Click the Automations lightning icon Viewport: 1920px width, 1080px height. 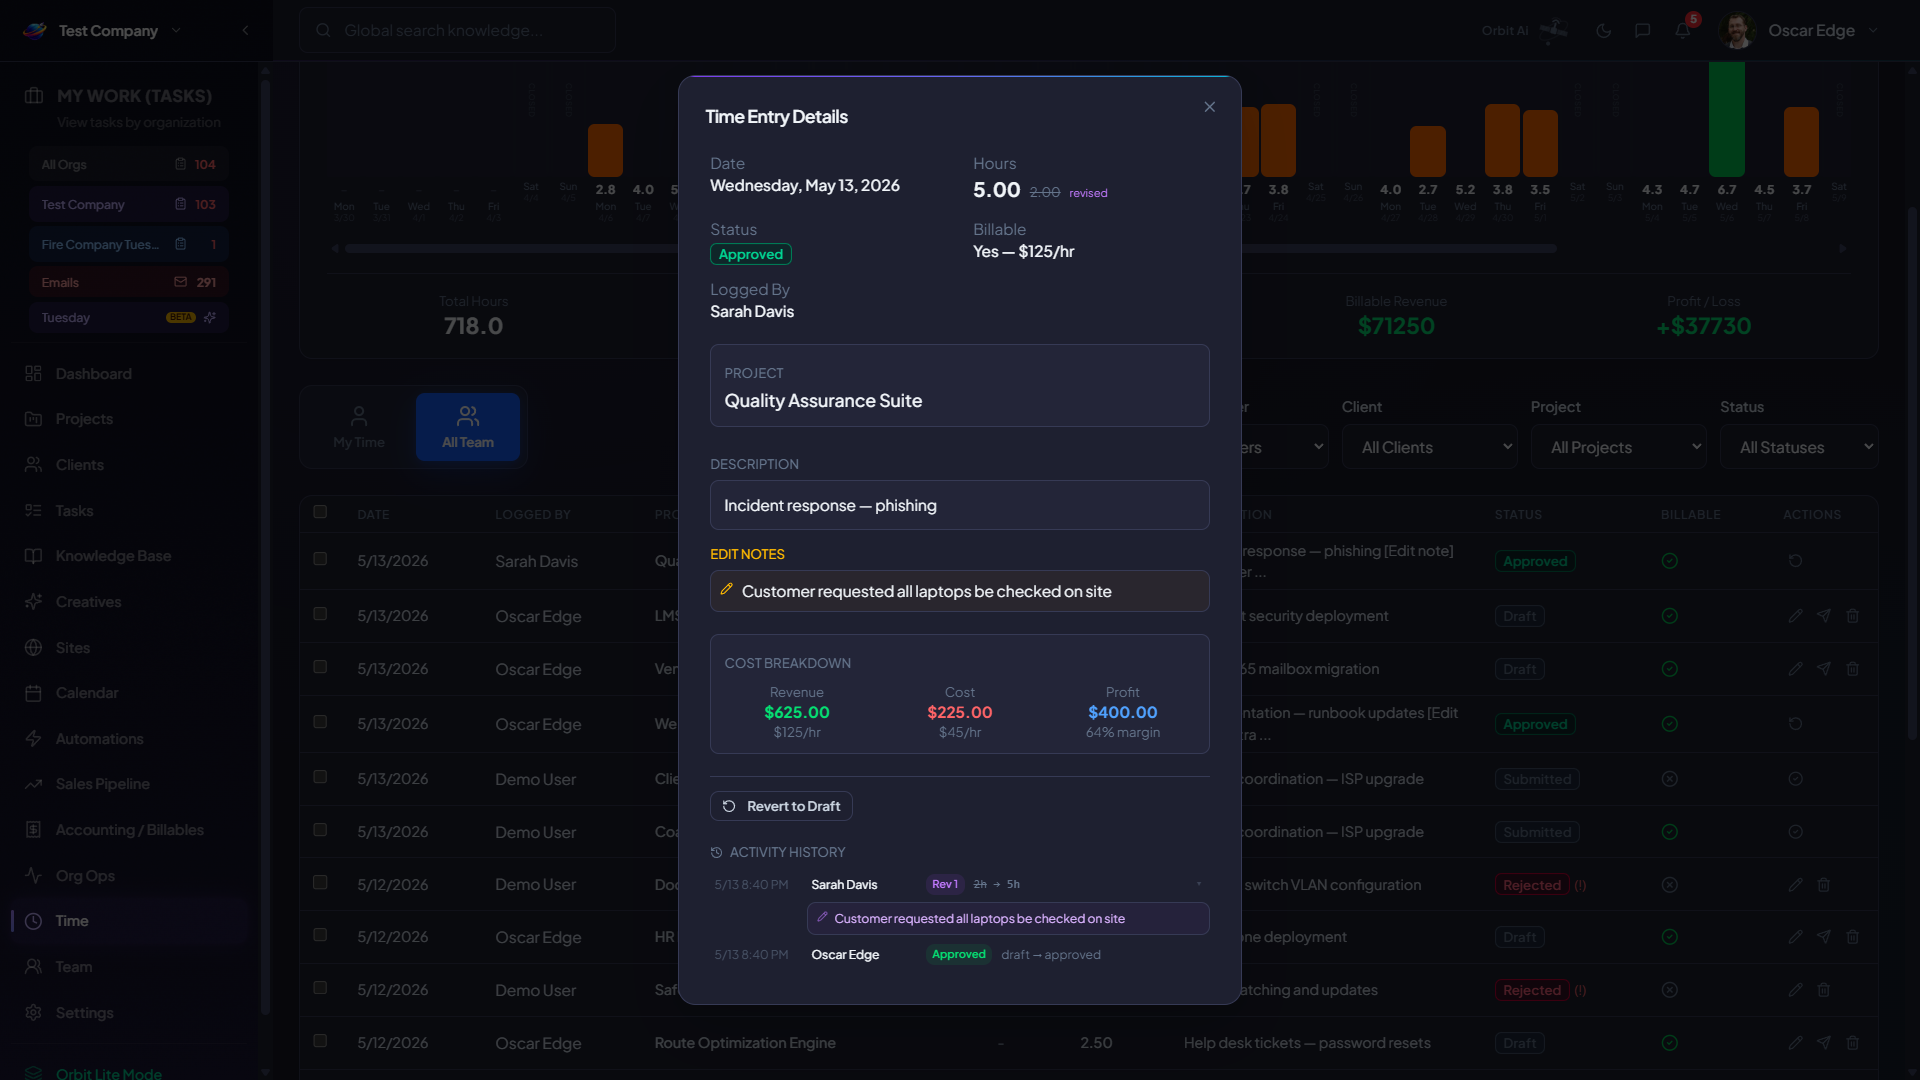click(33, 738)
